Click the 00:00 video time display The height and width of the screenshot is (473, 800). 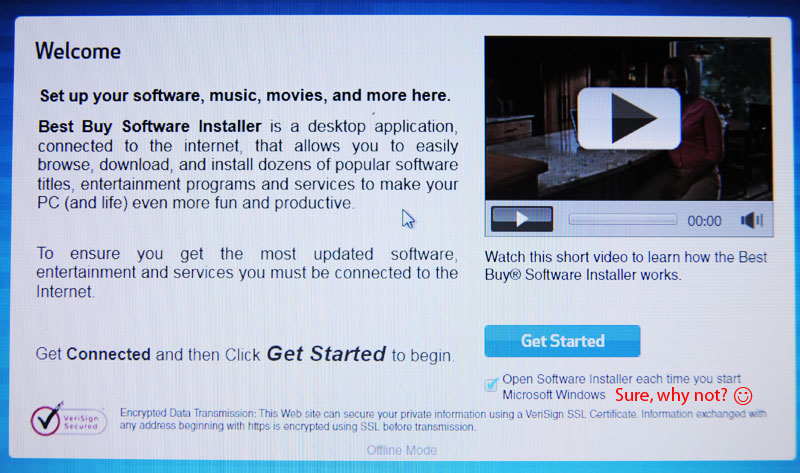click(704, 221)
